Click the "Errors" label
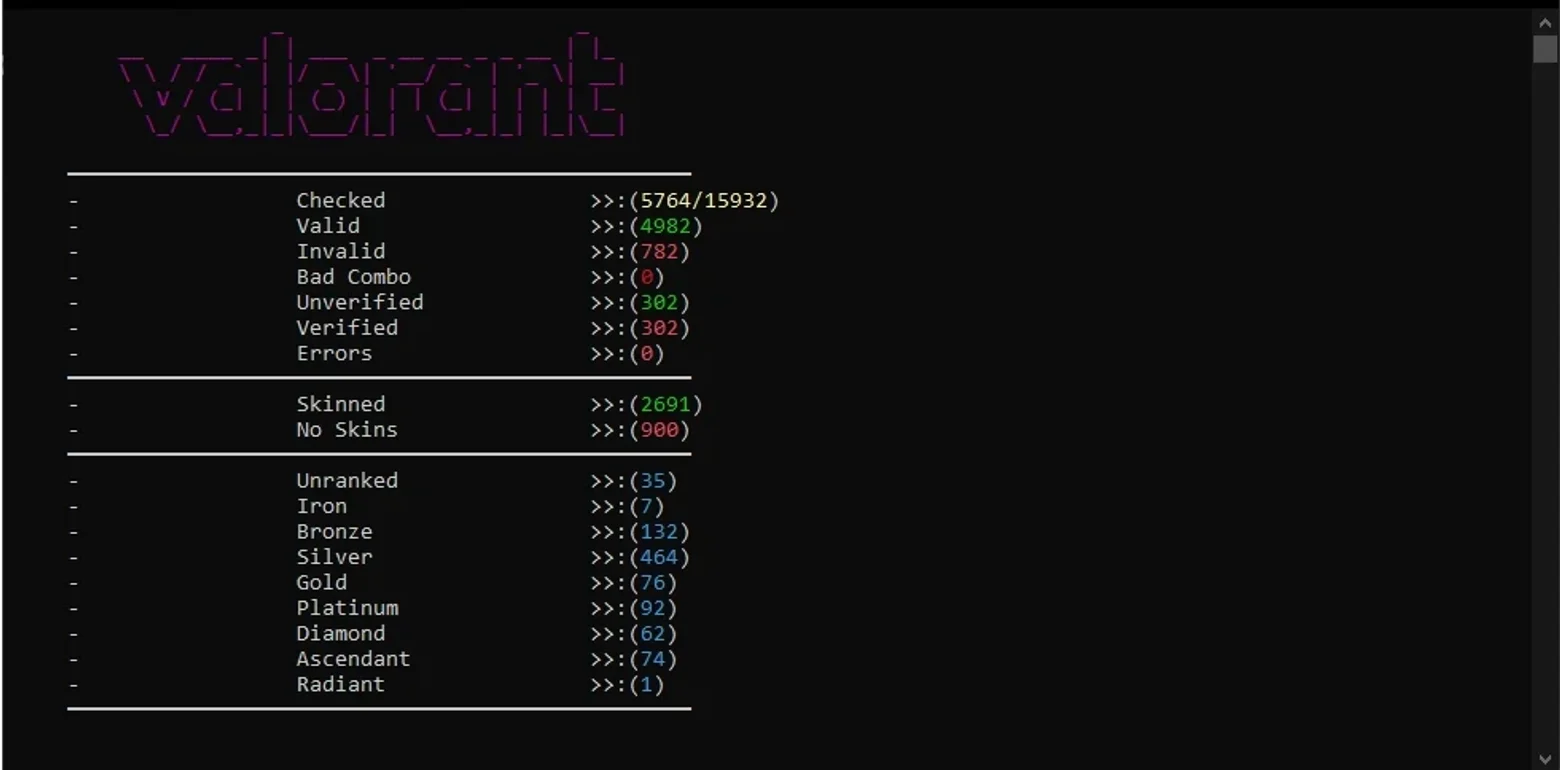The width and height of the screenshot is (1560, 770). coord(334,353)
